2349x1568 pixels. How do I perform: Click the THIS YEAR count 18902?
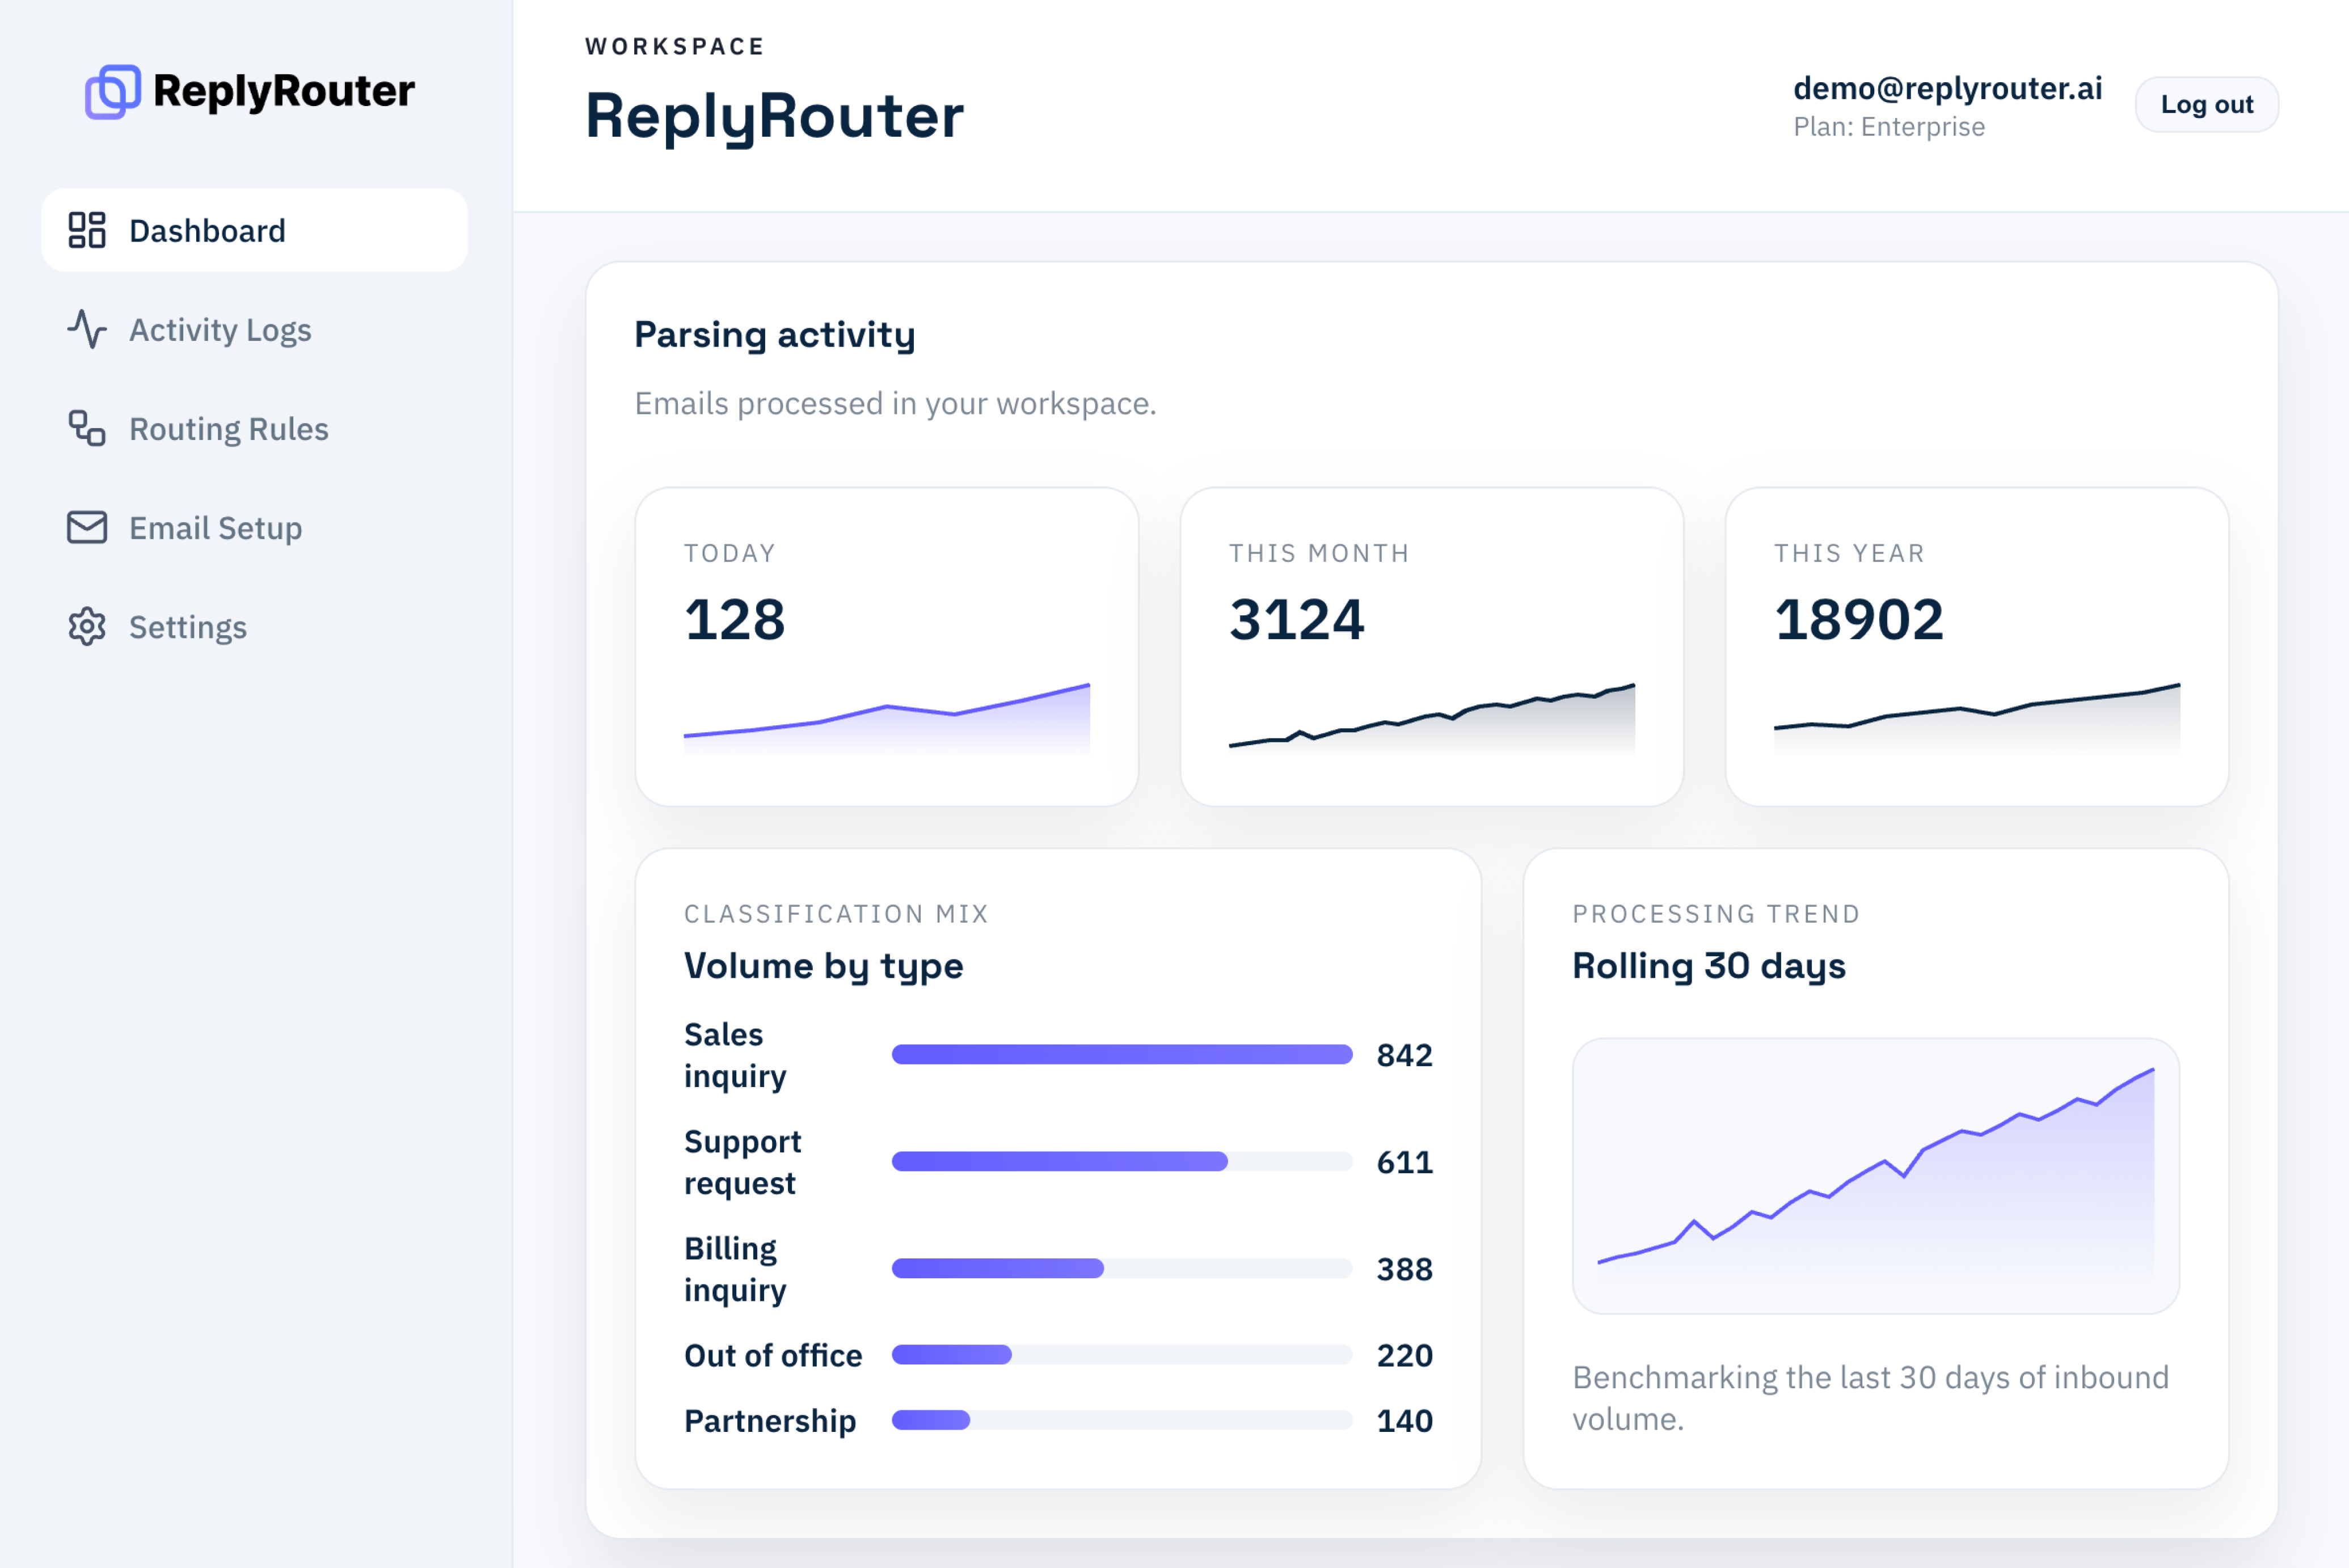[x=1859, y=621]
